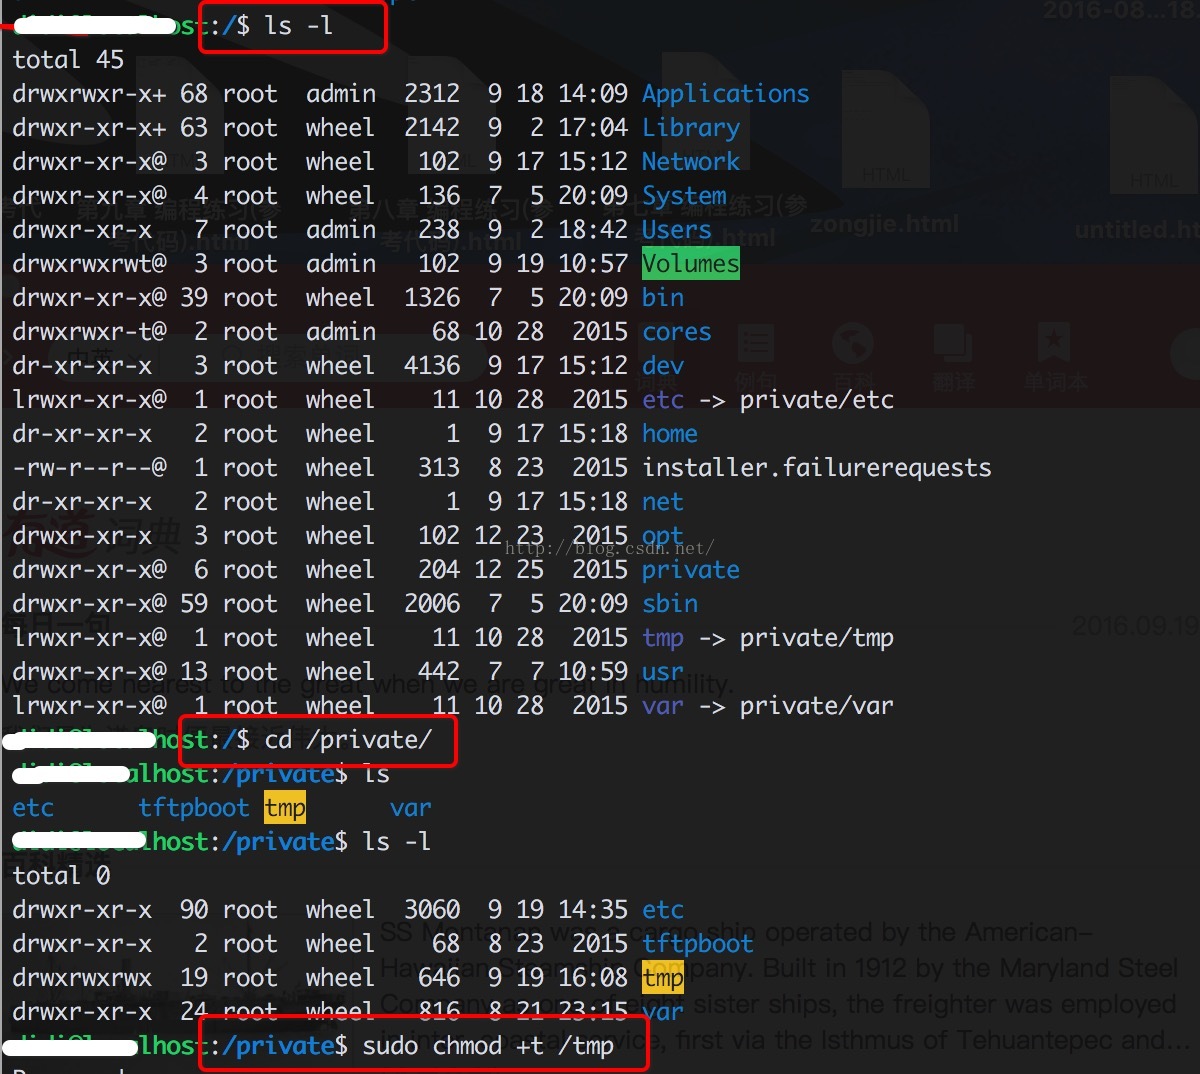Screen dimensions: 1200x1074
Task: Click the yellow highlighted tmp in ls output
Action: [x=285, y=808]
